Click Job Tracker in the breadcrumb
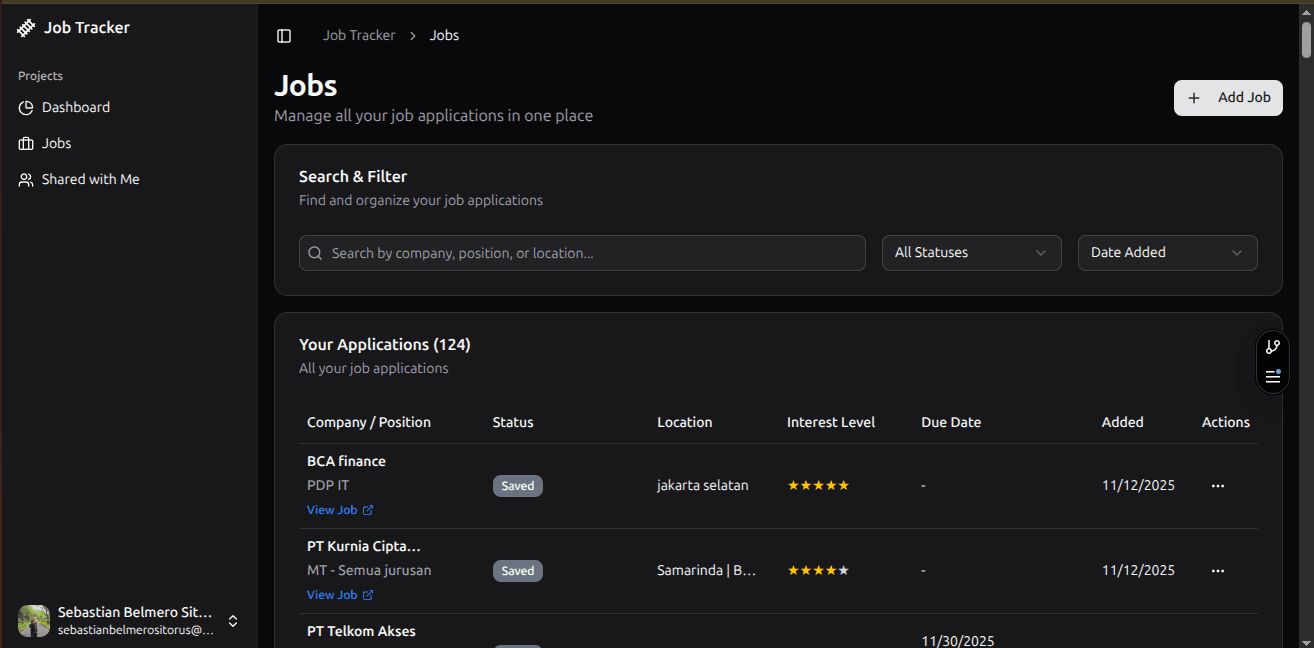1314x648 pixels. tap(359, 35)
